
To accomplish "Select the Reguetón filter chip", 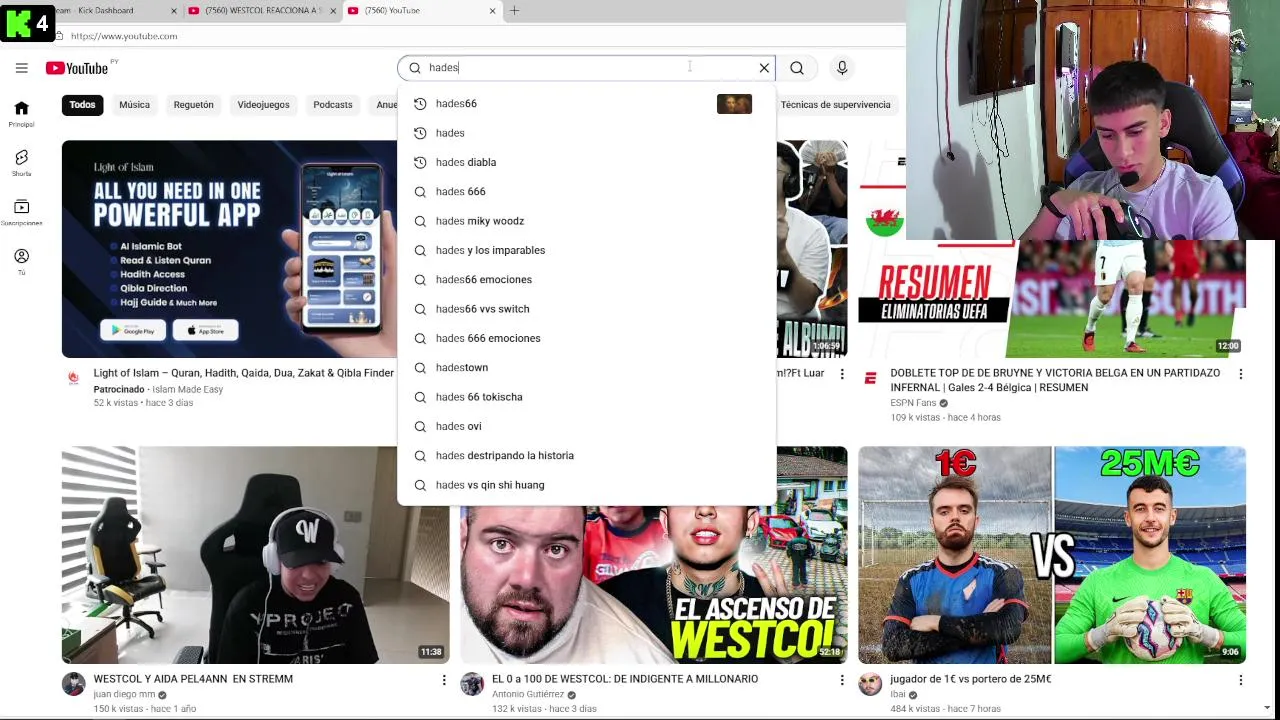I will [193, 105].
